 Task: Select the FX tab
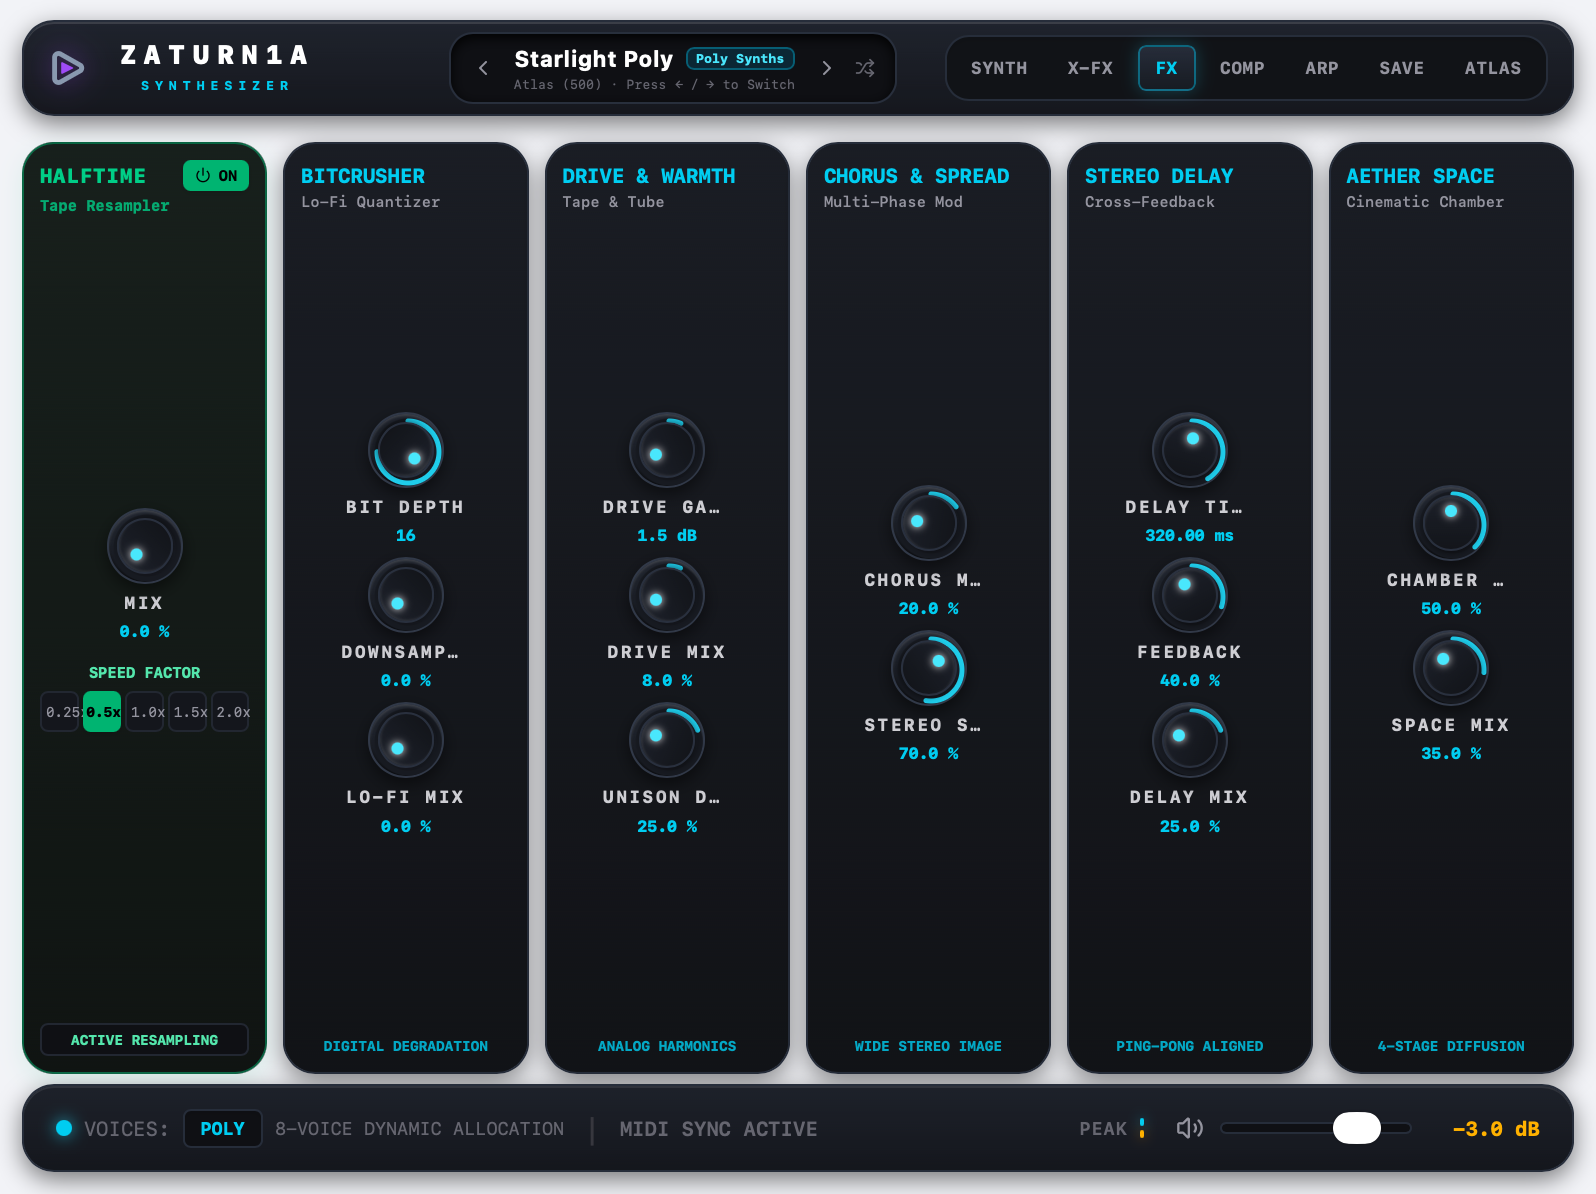(1166, 68)
